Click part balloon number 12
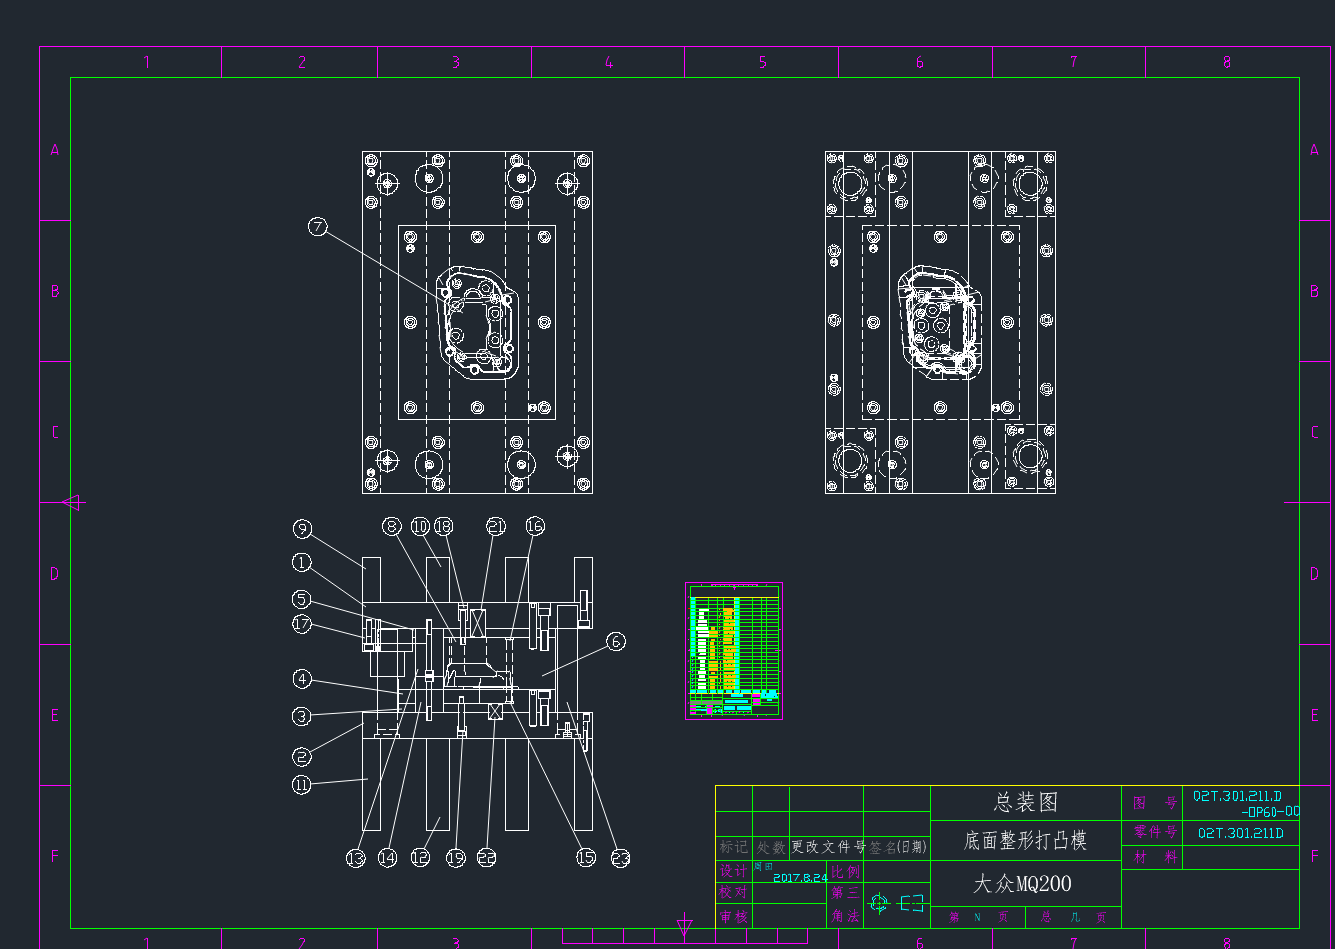The width and height of the screenshot is (1335, 949). click(420, 858)
